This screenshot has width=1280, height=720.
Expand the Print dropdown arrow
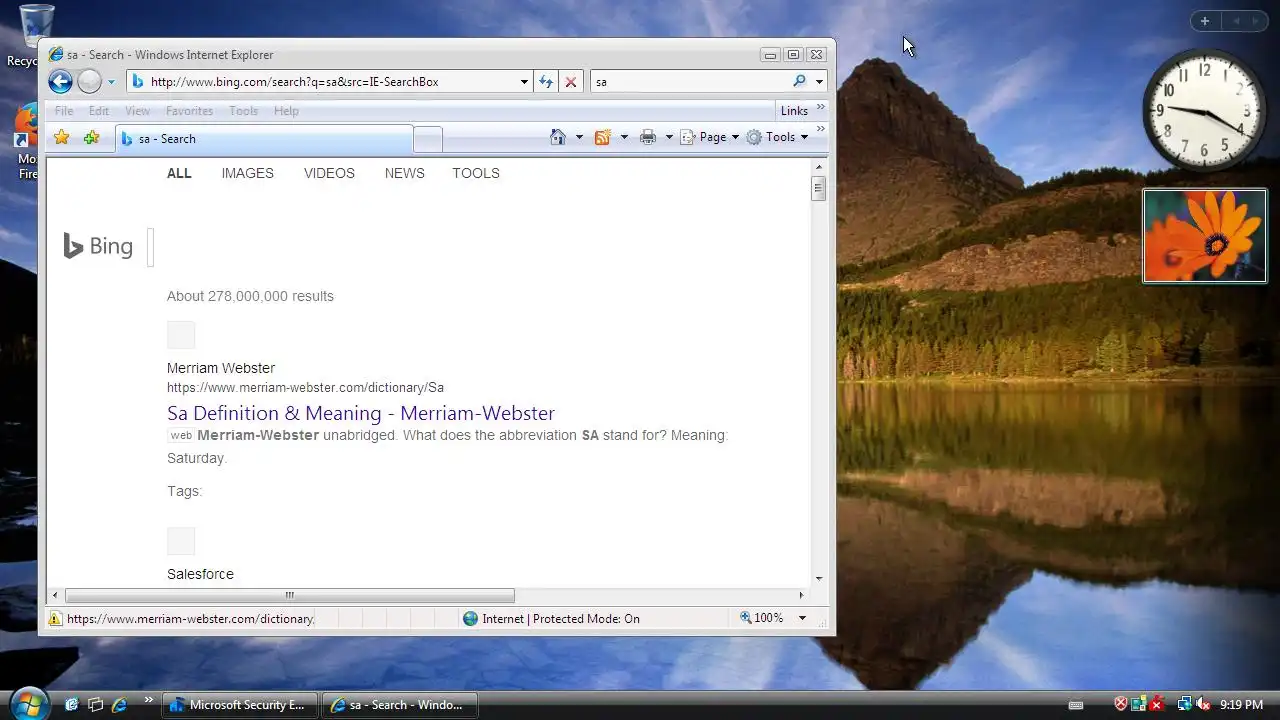(x=669, y=137)
